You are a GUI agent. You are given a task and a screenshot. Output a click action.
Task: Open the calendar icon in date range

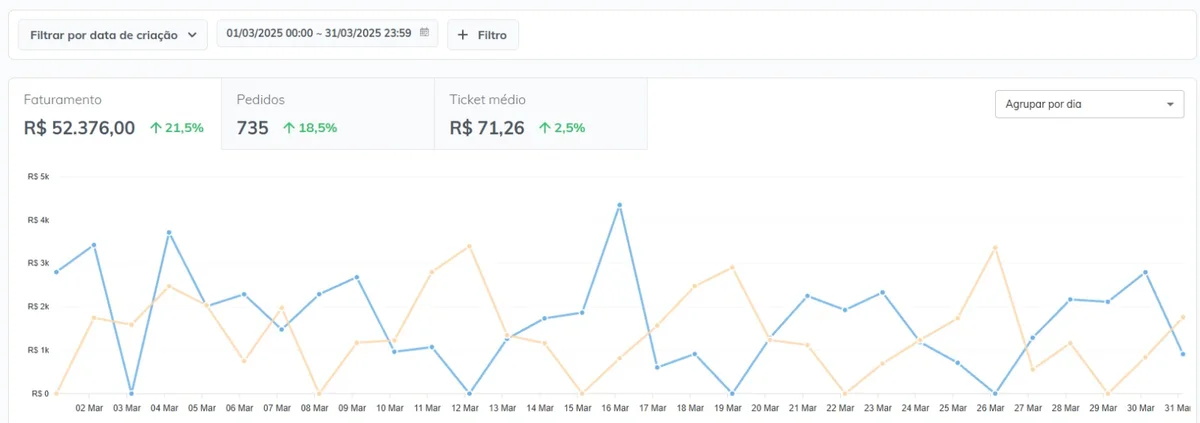click(424, 33)
